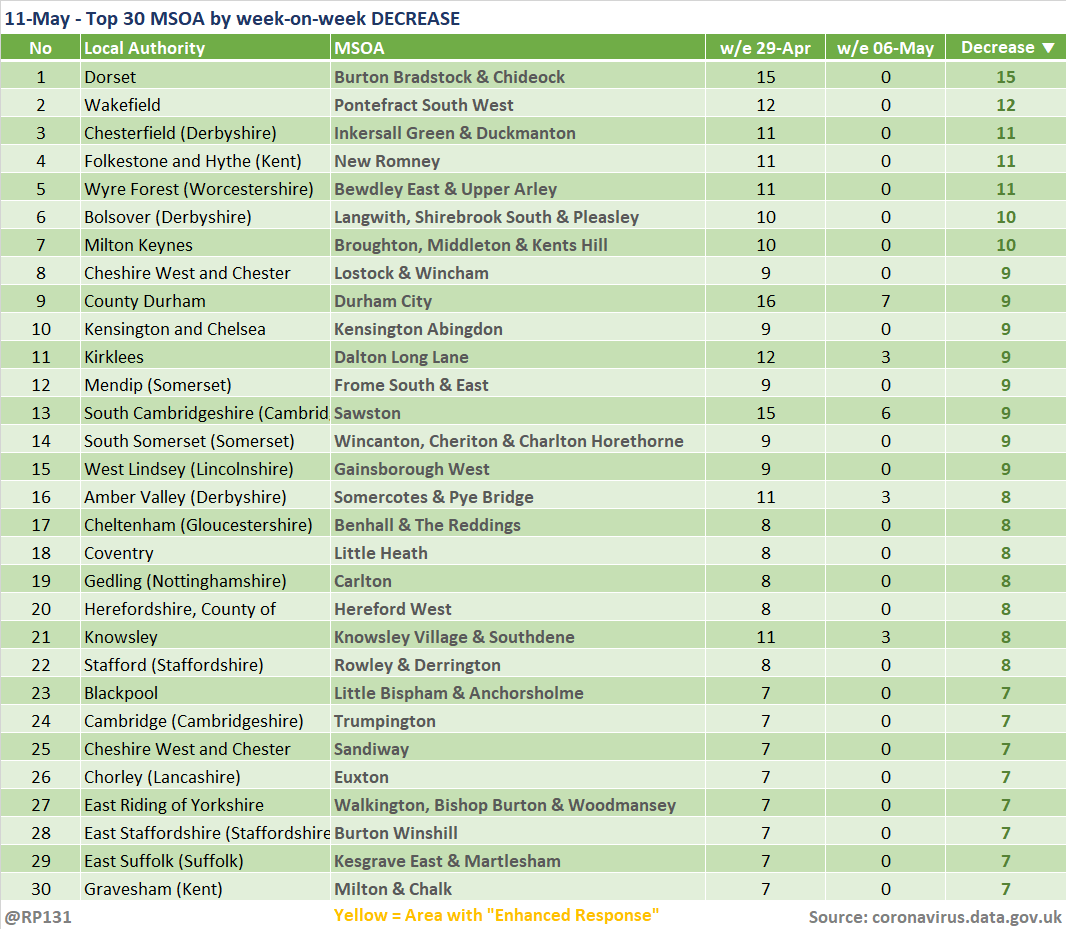Select 'Gainsborough West' cell
The width and height of the screenshot is (1066, 929).
pyautogui.click(x=517, y=469)
